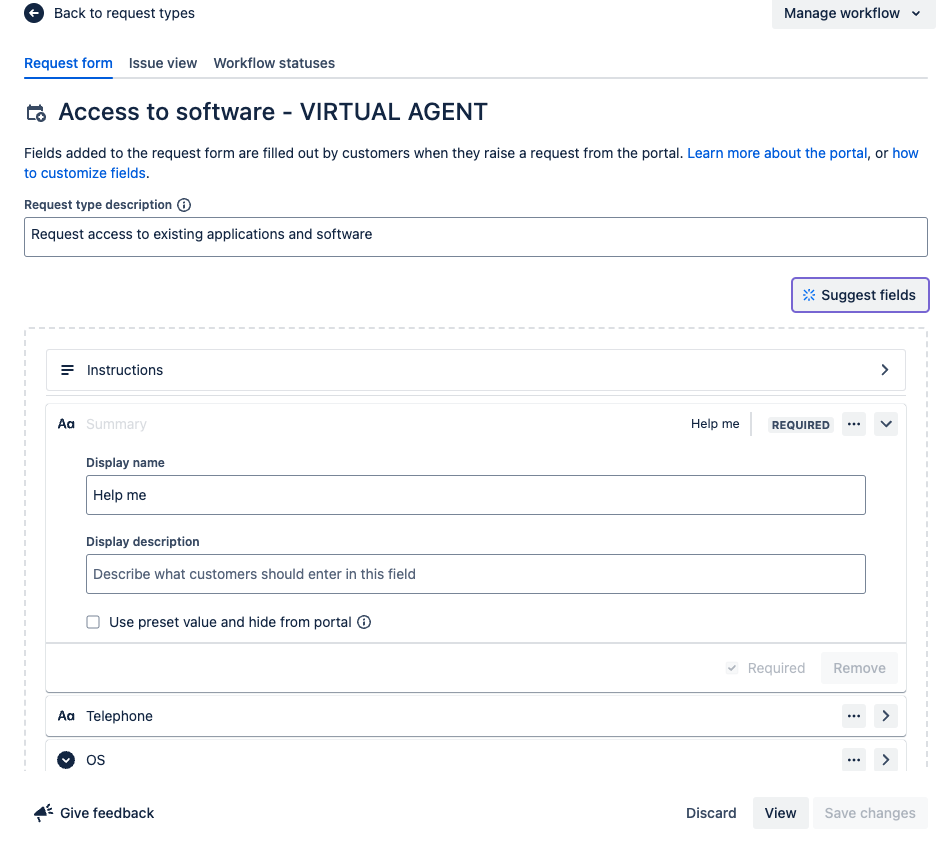949x844 pixels.
Task: Open the Summary field's more options (…) menu
Action: (x=853, y=423)
